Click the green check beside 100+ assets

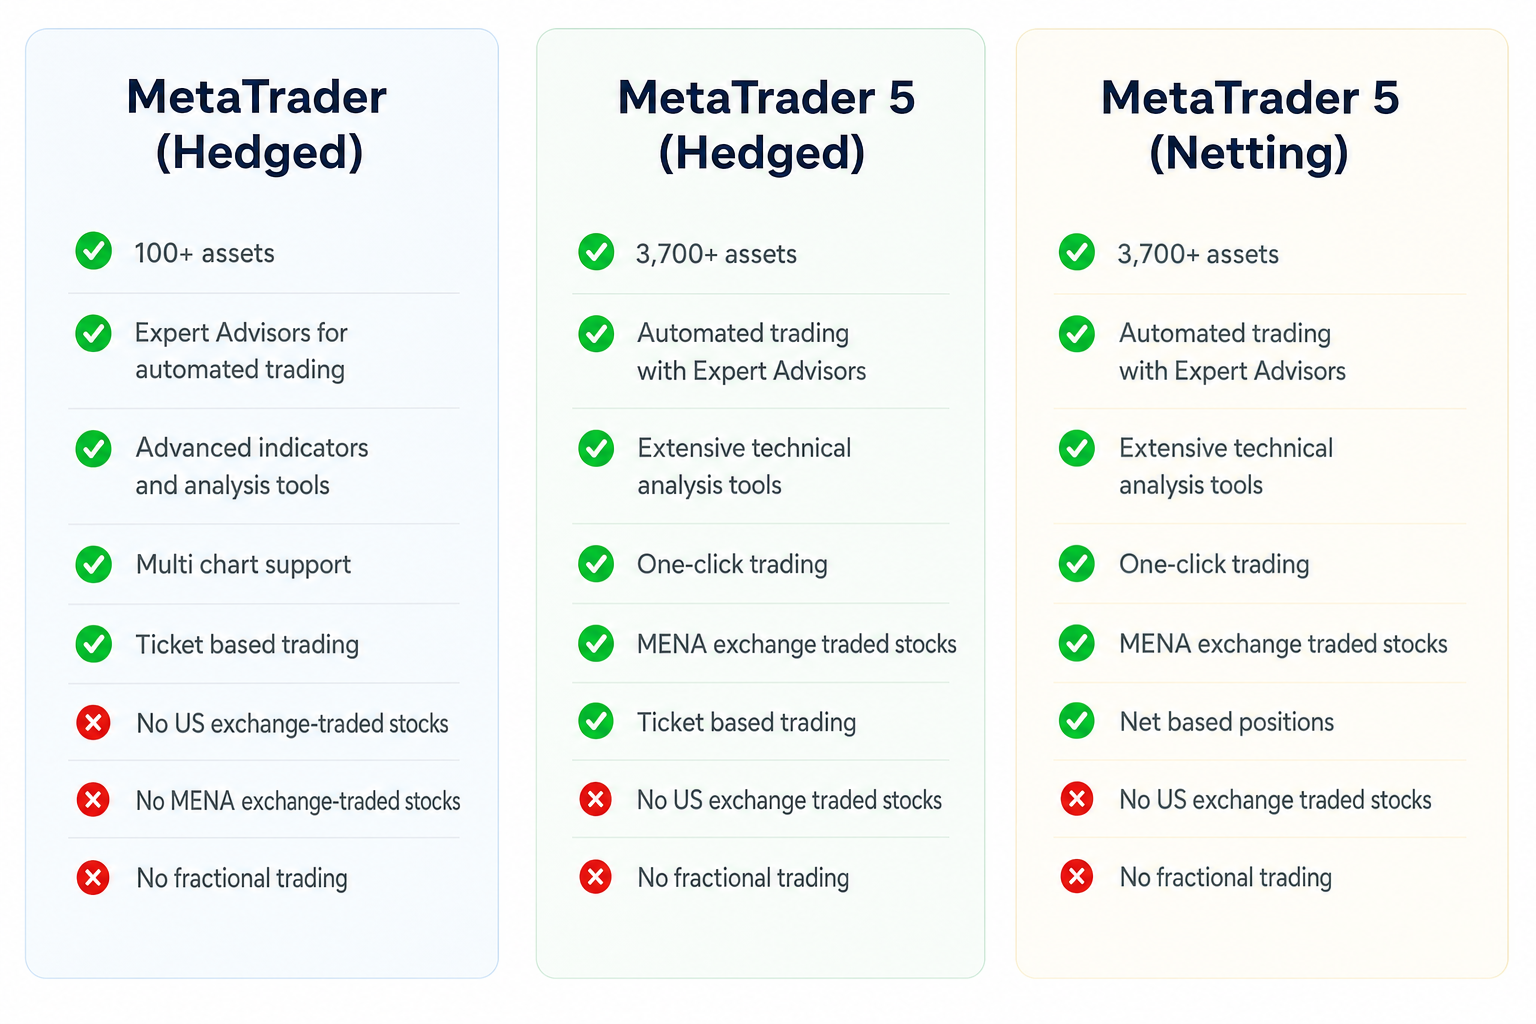click(x=94, y=251)
